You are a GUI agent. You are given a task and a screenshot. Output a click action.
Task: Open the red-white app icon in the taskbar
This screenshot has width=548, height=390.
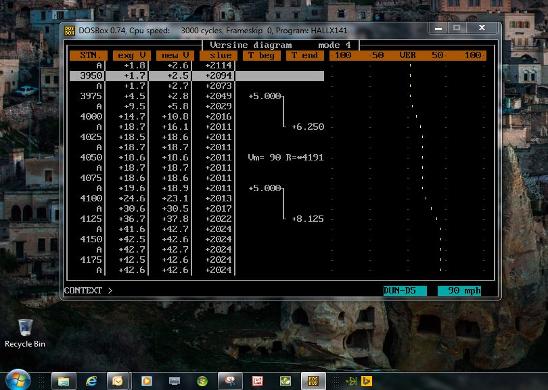pos(258,381)
